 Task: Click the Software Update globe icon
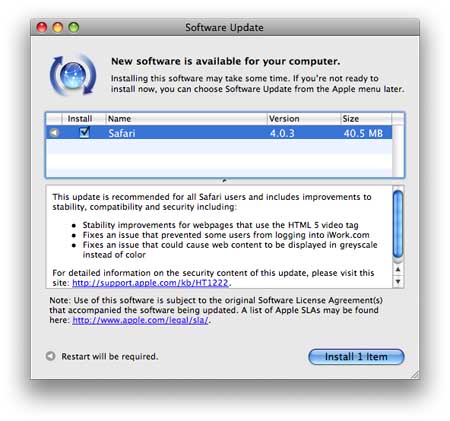point(73,75)
